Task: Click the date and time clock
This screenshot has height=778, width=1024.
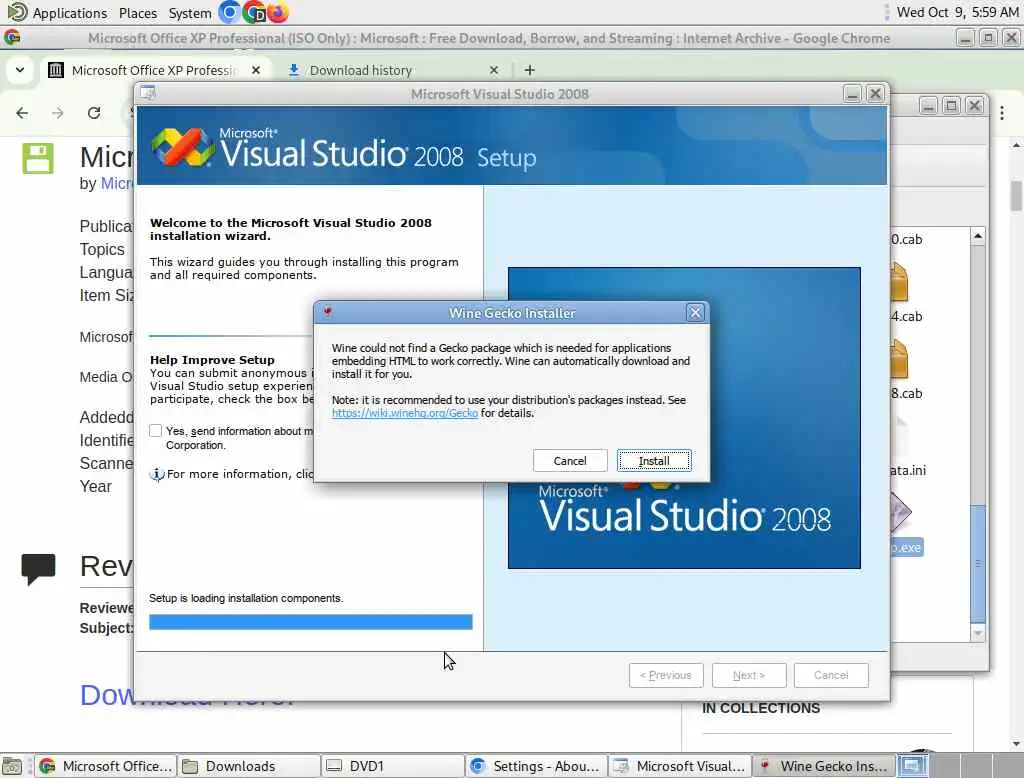Action: (957, 12)
